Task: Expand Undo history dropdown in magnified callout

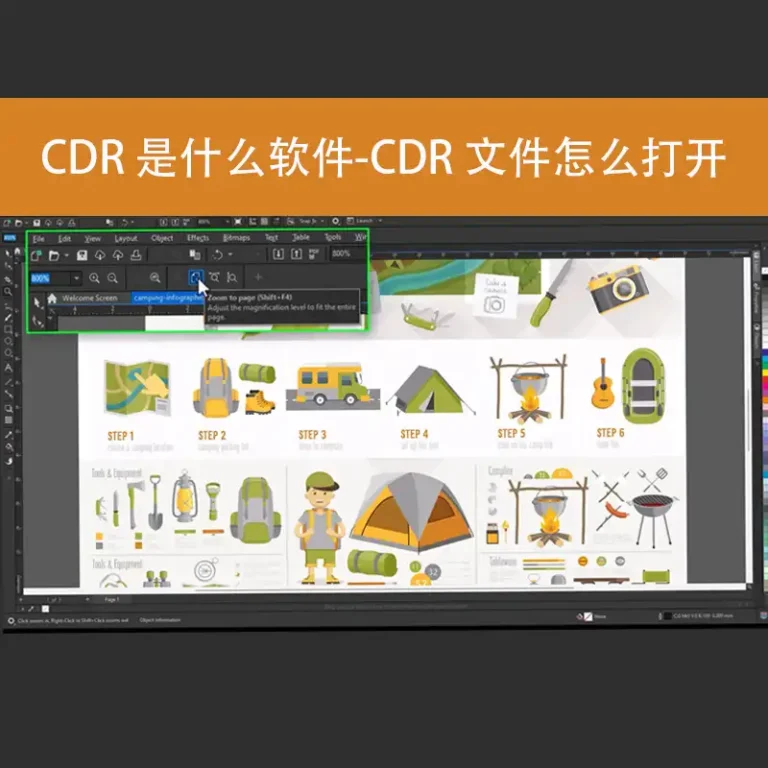Action: coord(230,255)
